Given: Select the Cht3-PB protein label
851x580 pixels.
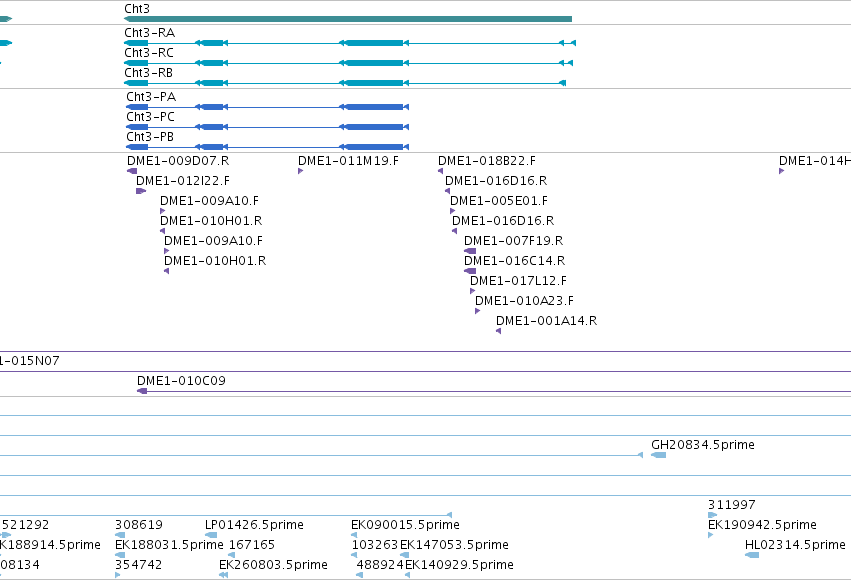Looking at the screenshot, I should (150, 137).
